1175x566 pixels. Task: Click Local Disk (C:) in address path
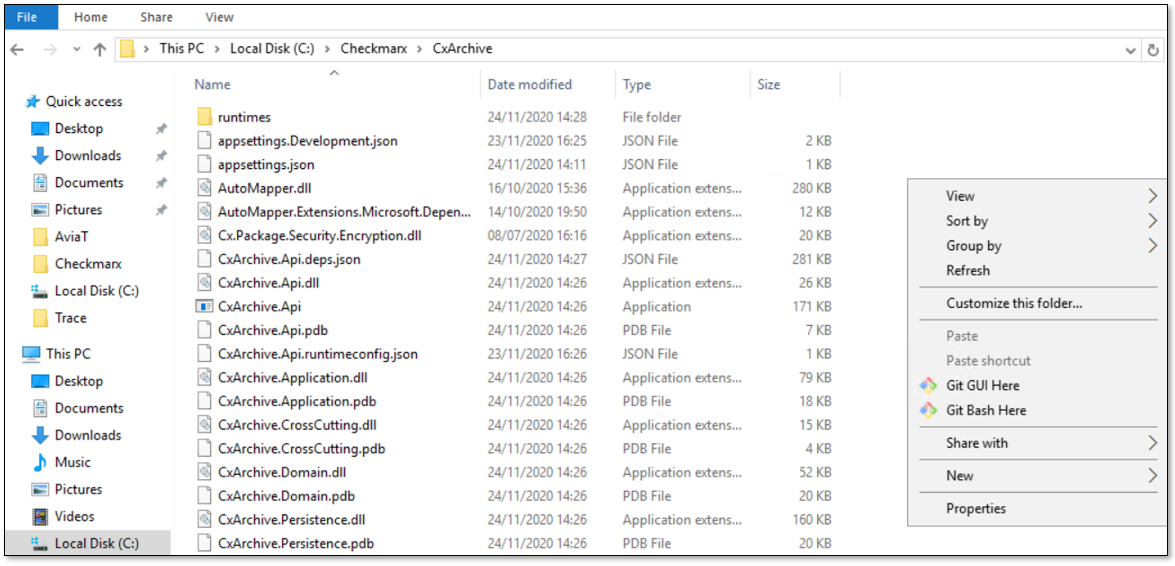tap(273, 49)
